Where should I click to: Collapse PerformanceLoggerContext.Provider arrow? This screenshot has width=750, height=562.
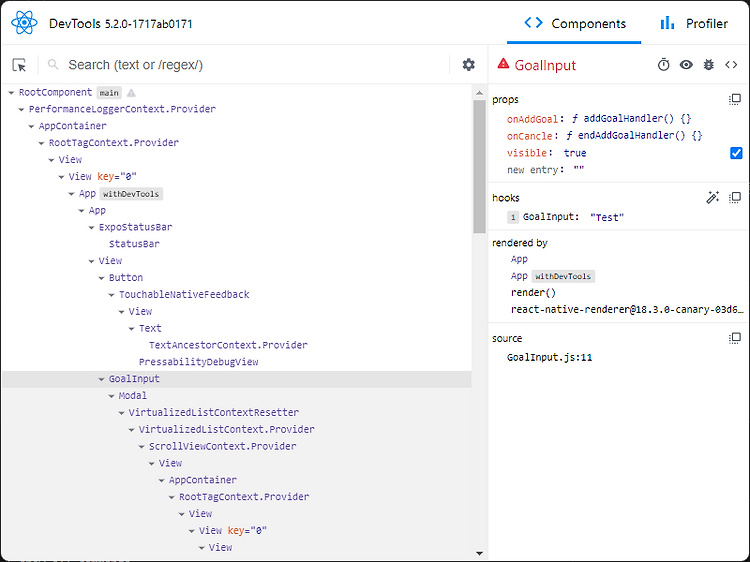[22, 110]
